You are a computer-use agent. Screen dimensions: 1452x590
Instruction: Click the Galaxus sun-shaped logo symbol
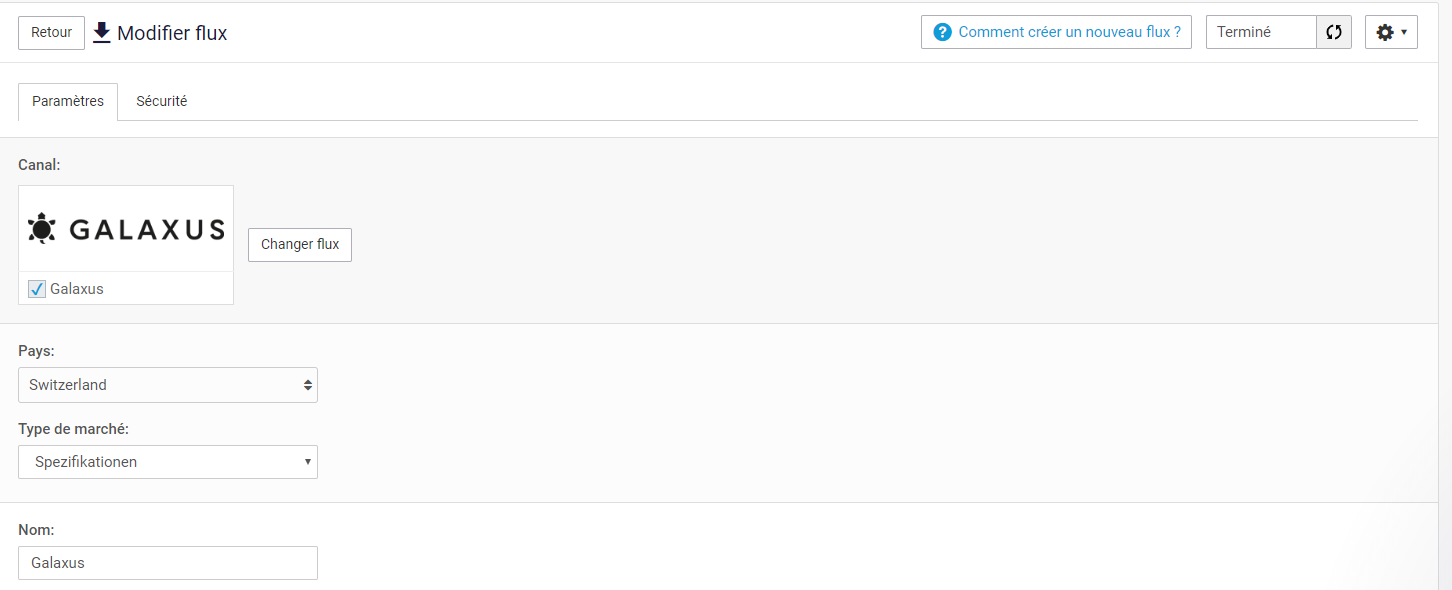click(x=41, y=229)
